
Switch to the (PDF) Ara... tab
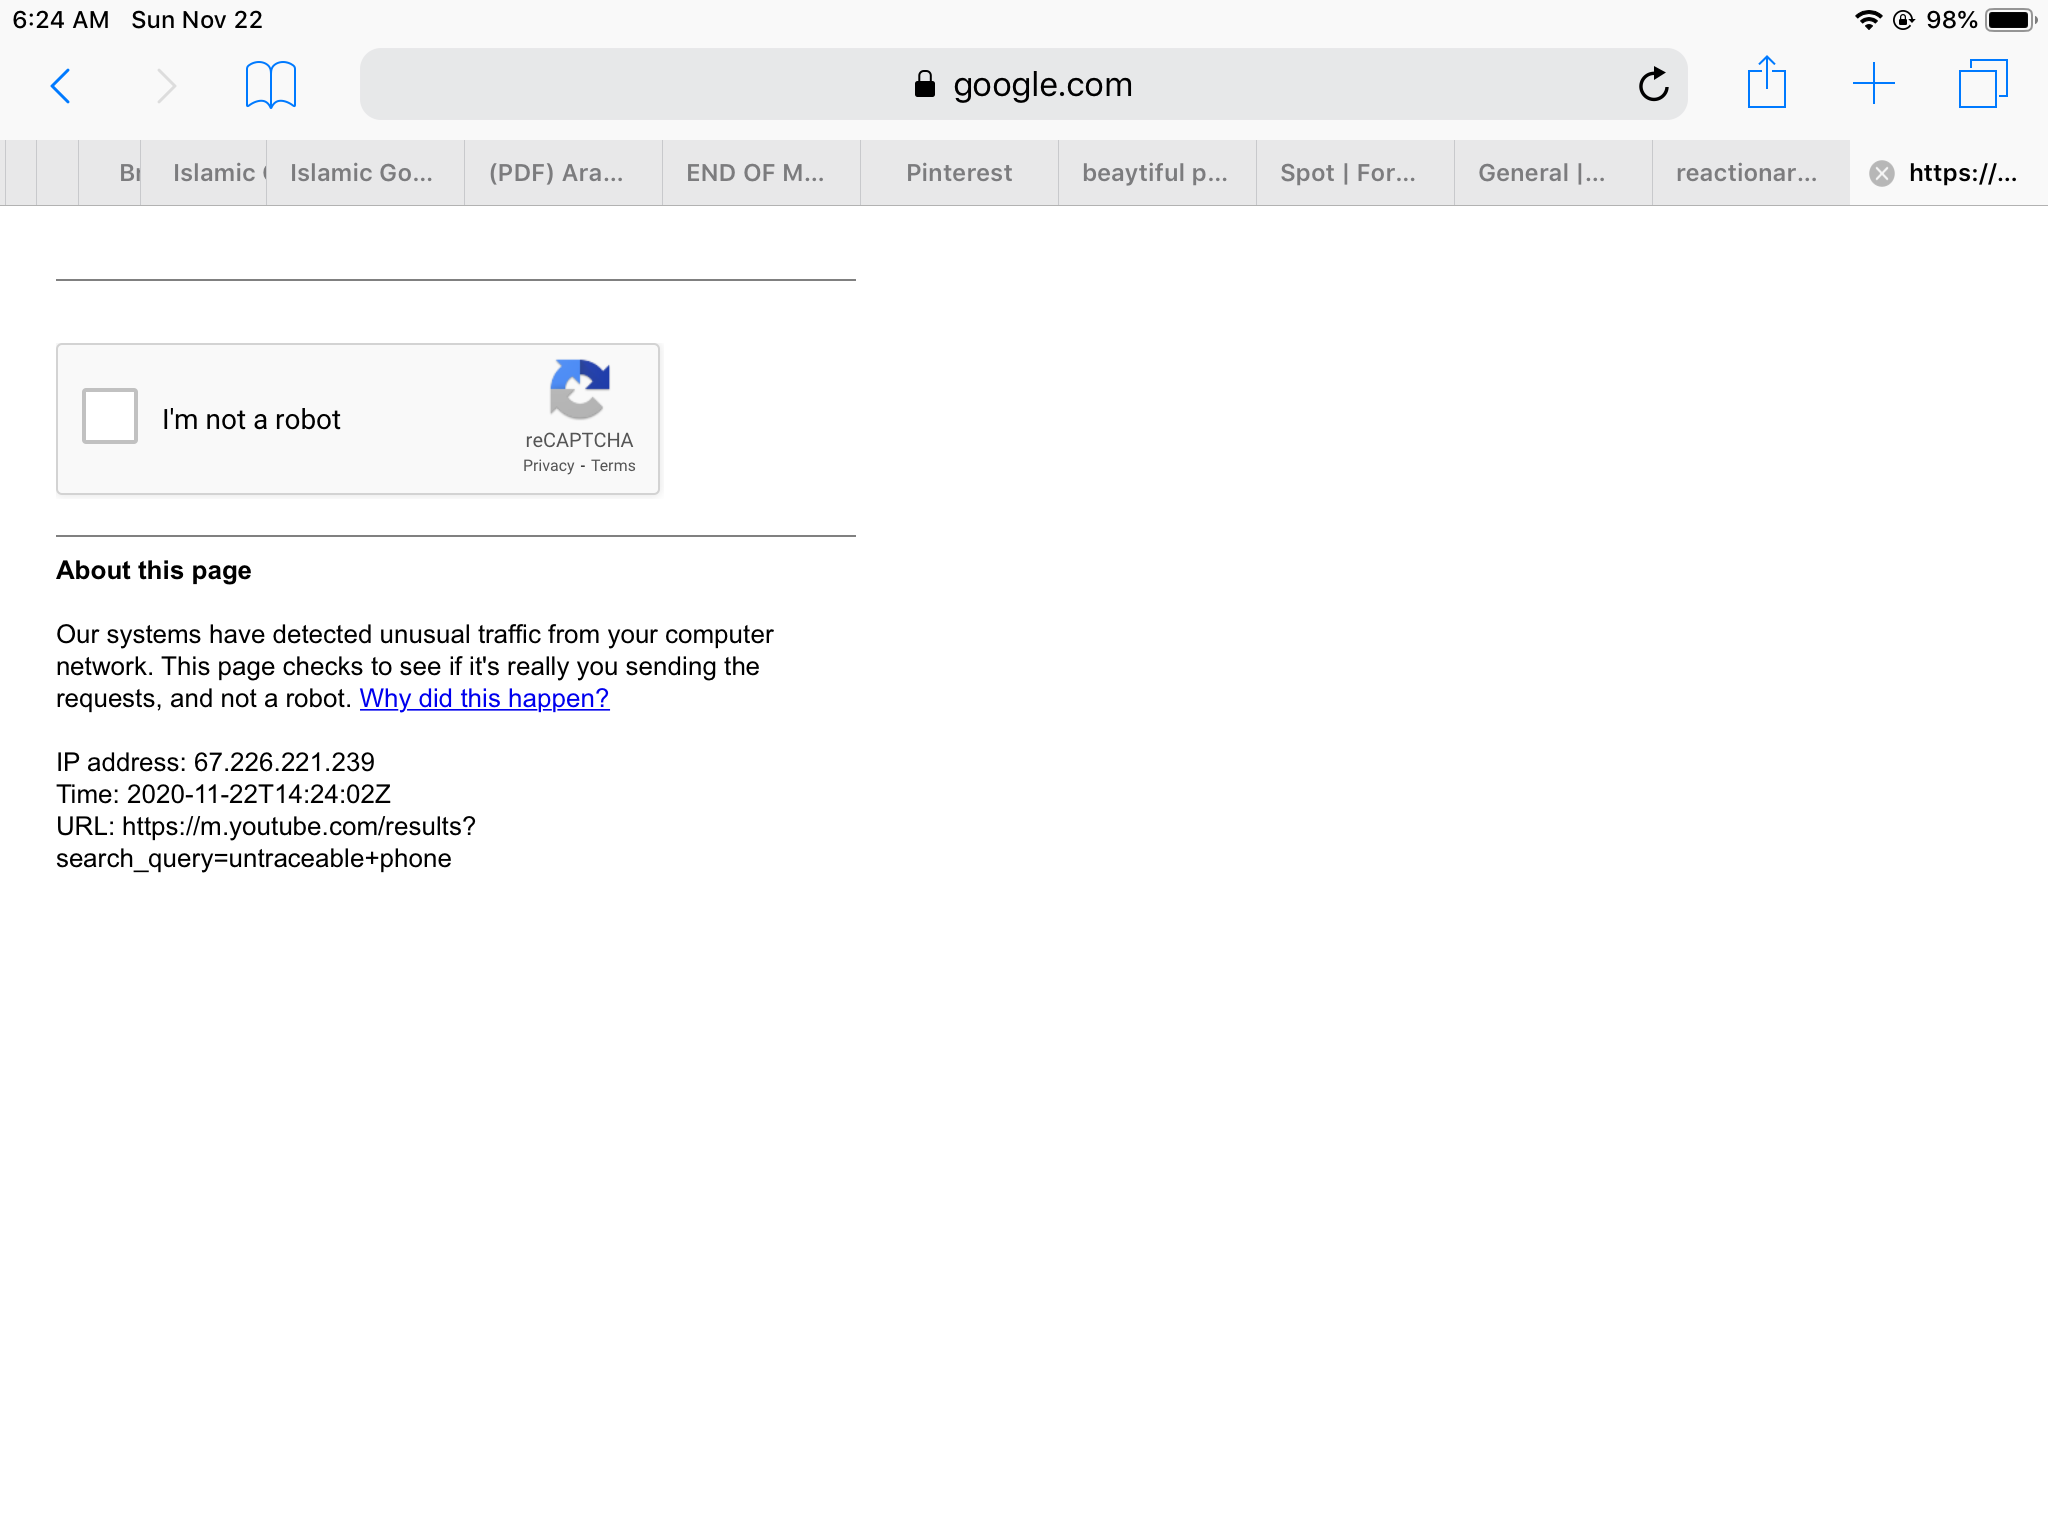563,173
